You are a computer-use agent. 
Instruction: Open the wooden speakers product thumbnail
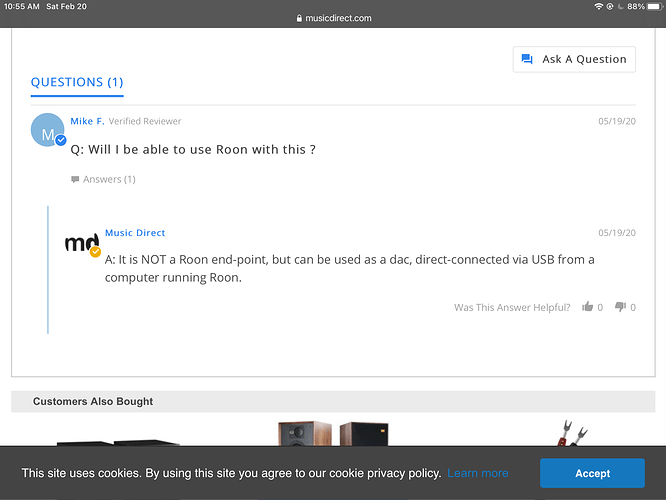(333, 433)
